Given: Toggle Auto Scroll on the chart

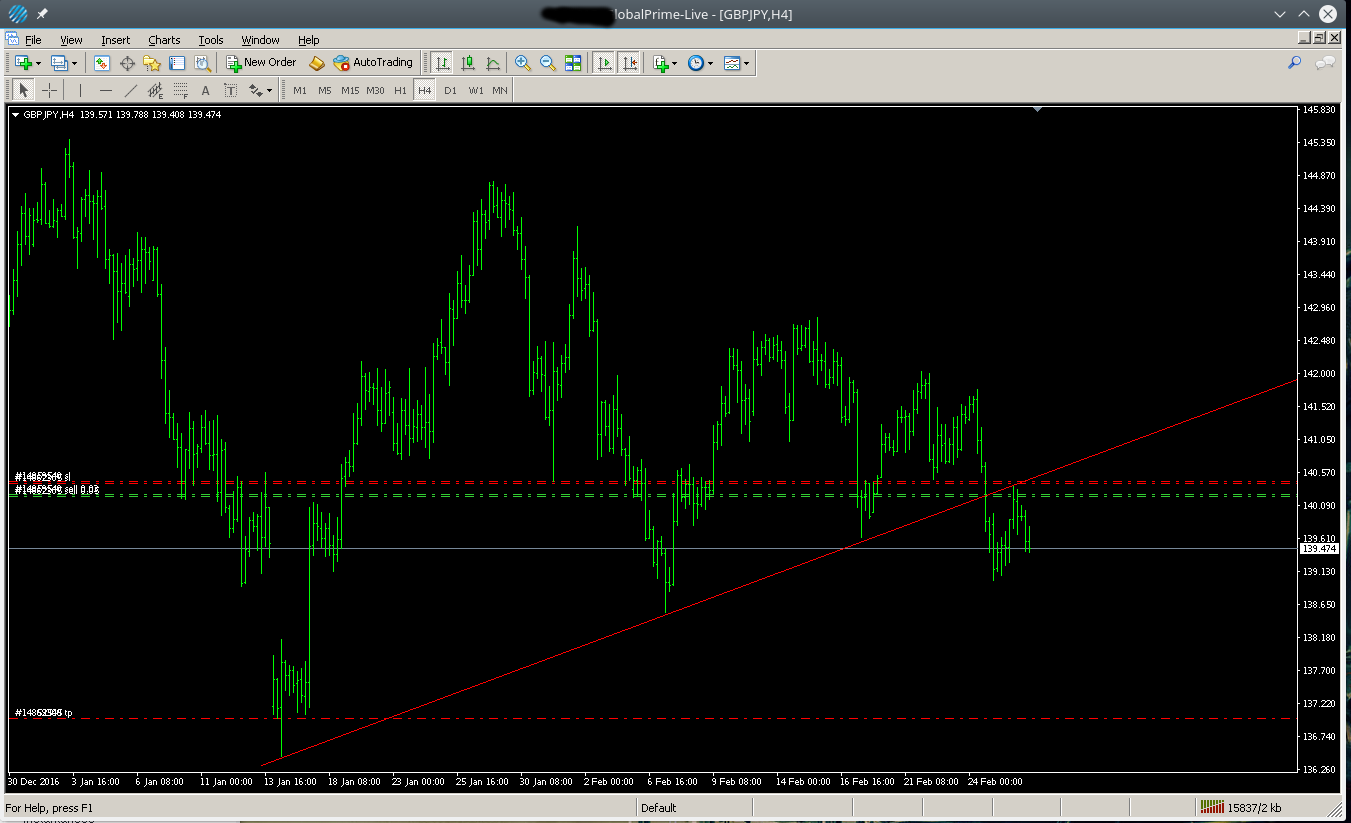Looking at the screenshot, I should (604, 62).
